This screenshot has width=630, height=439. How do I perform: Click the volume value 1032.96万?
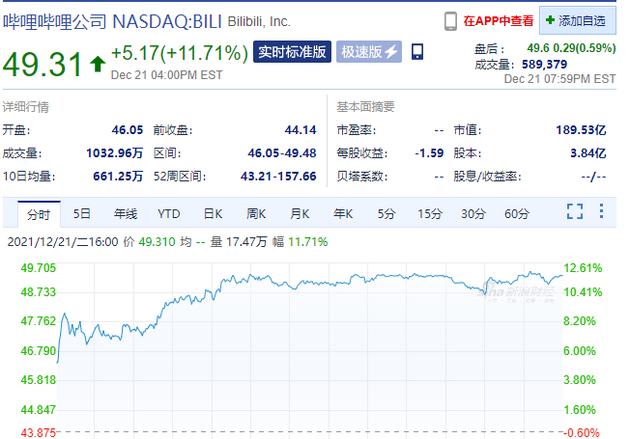[115, 153]
